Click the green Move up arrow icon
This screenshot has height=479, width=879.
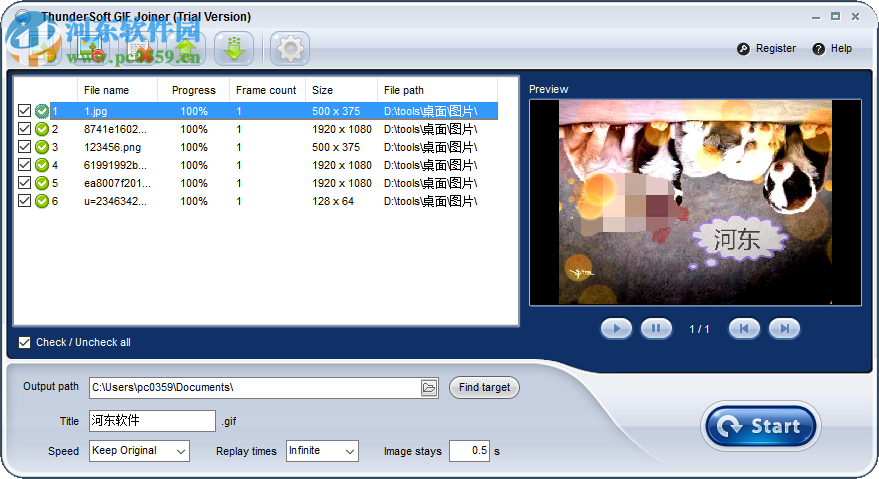coord(186,49)
